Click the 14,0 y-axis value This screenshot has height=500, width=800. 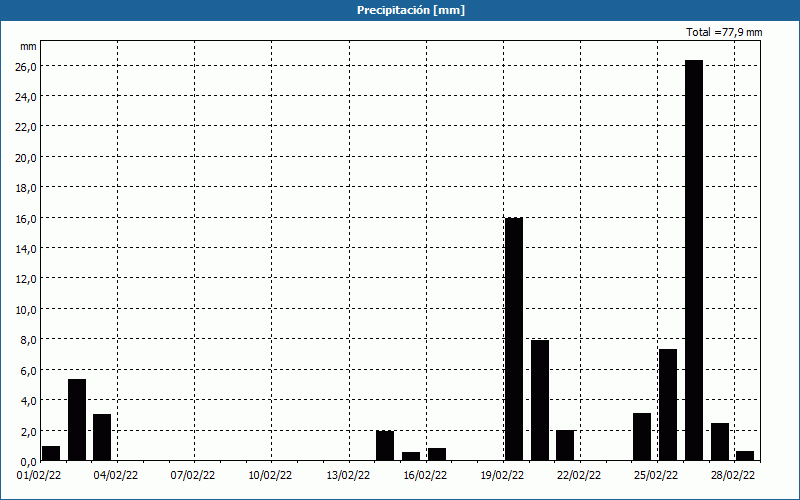point(26,248)
